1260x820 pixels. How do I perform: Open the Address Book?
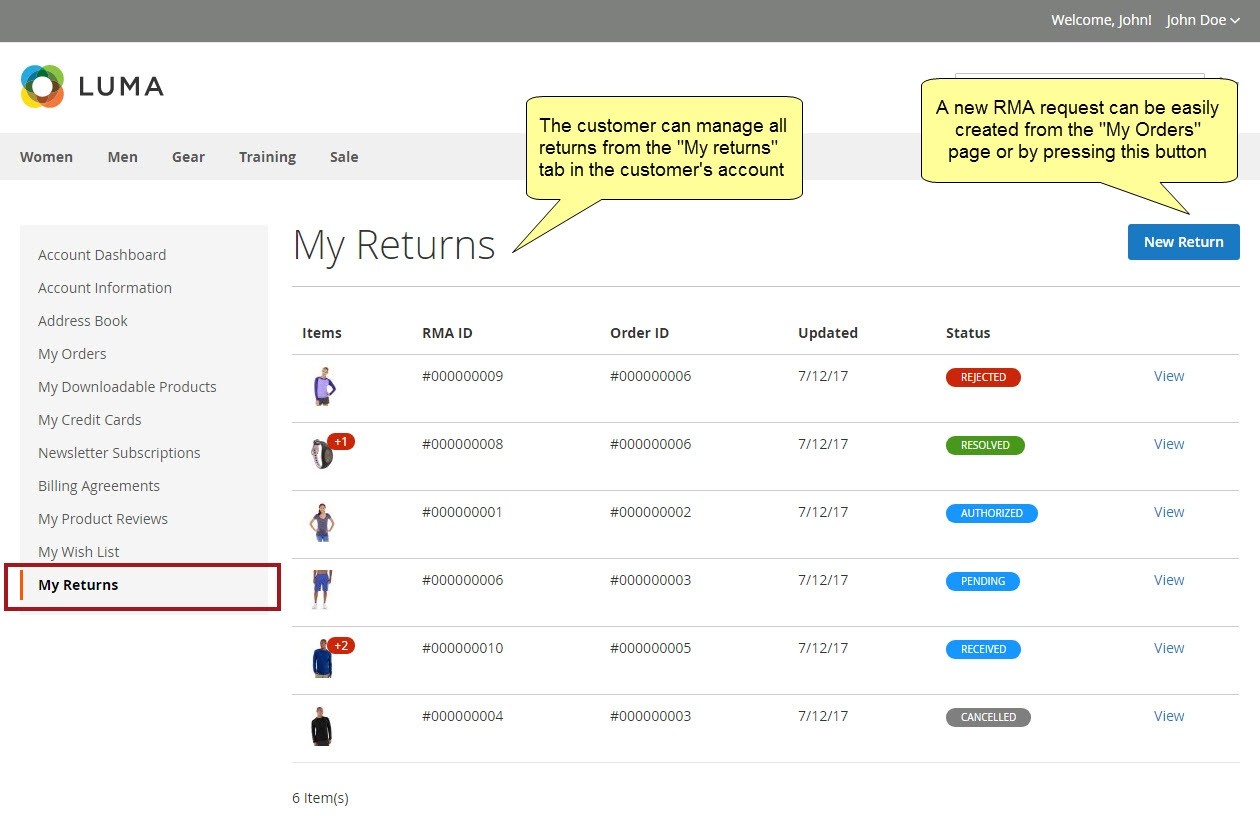click(x=83, y=321)
